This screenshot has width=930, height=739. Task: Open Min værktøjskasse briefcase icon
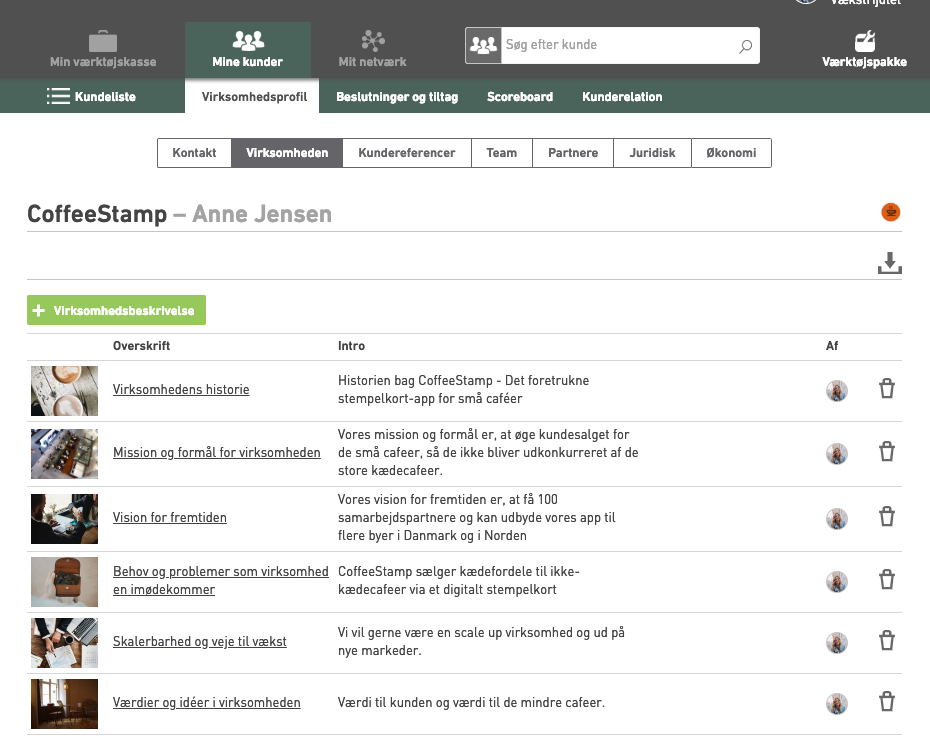[x=103, y=41]
